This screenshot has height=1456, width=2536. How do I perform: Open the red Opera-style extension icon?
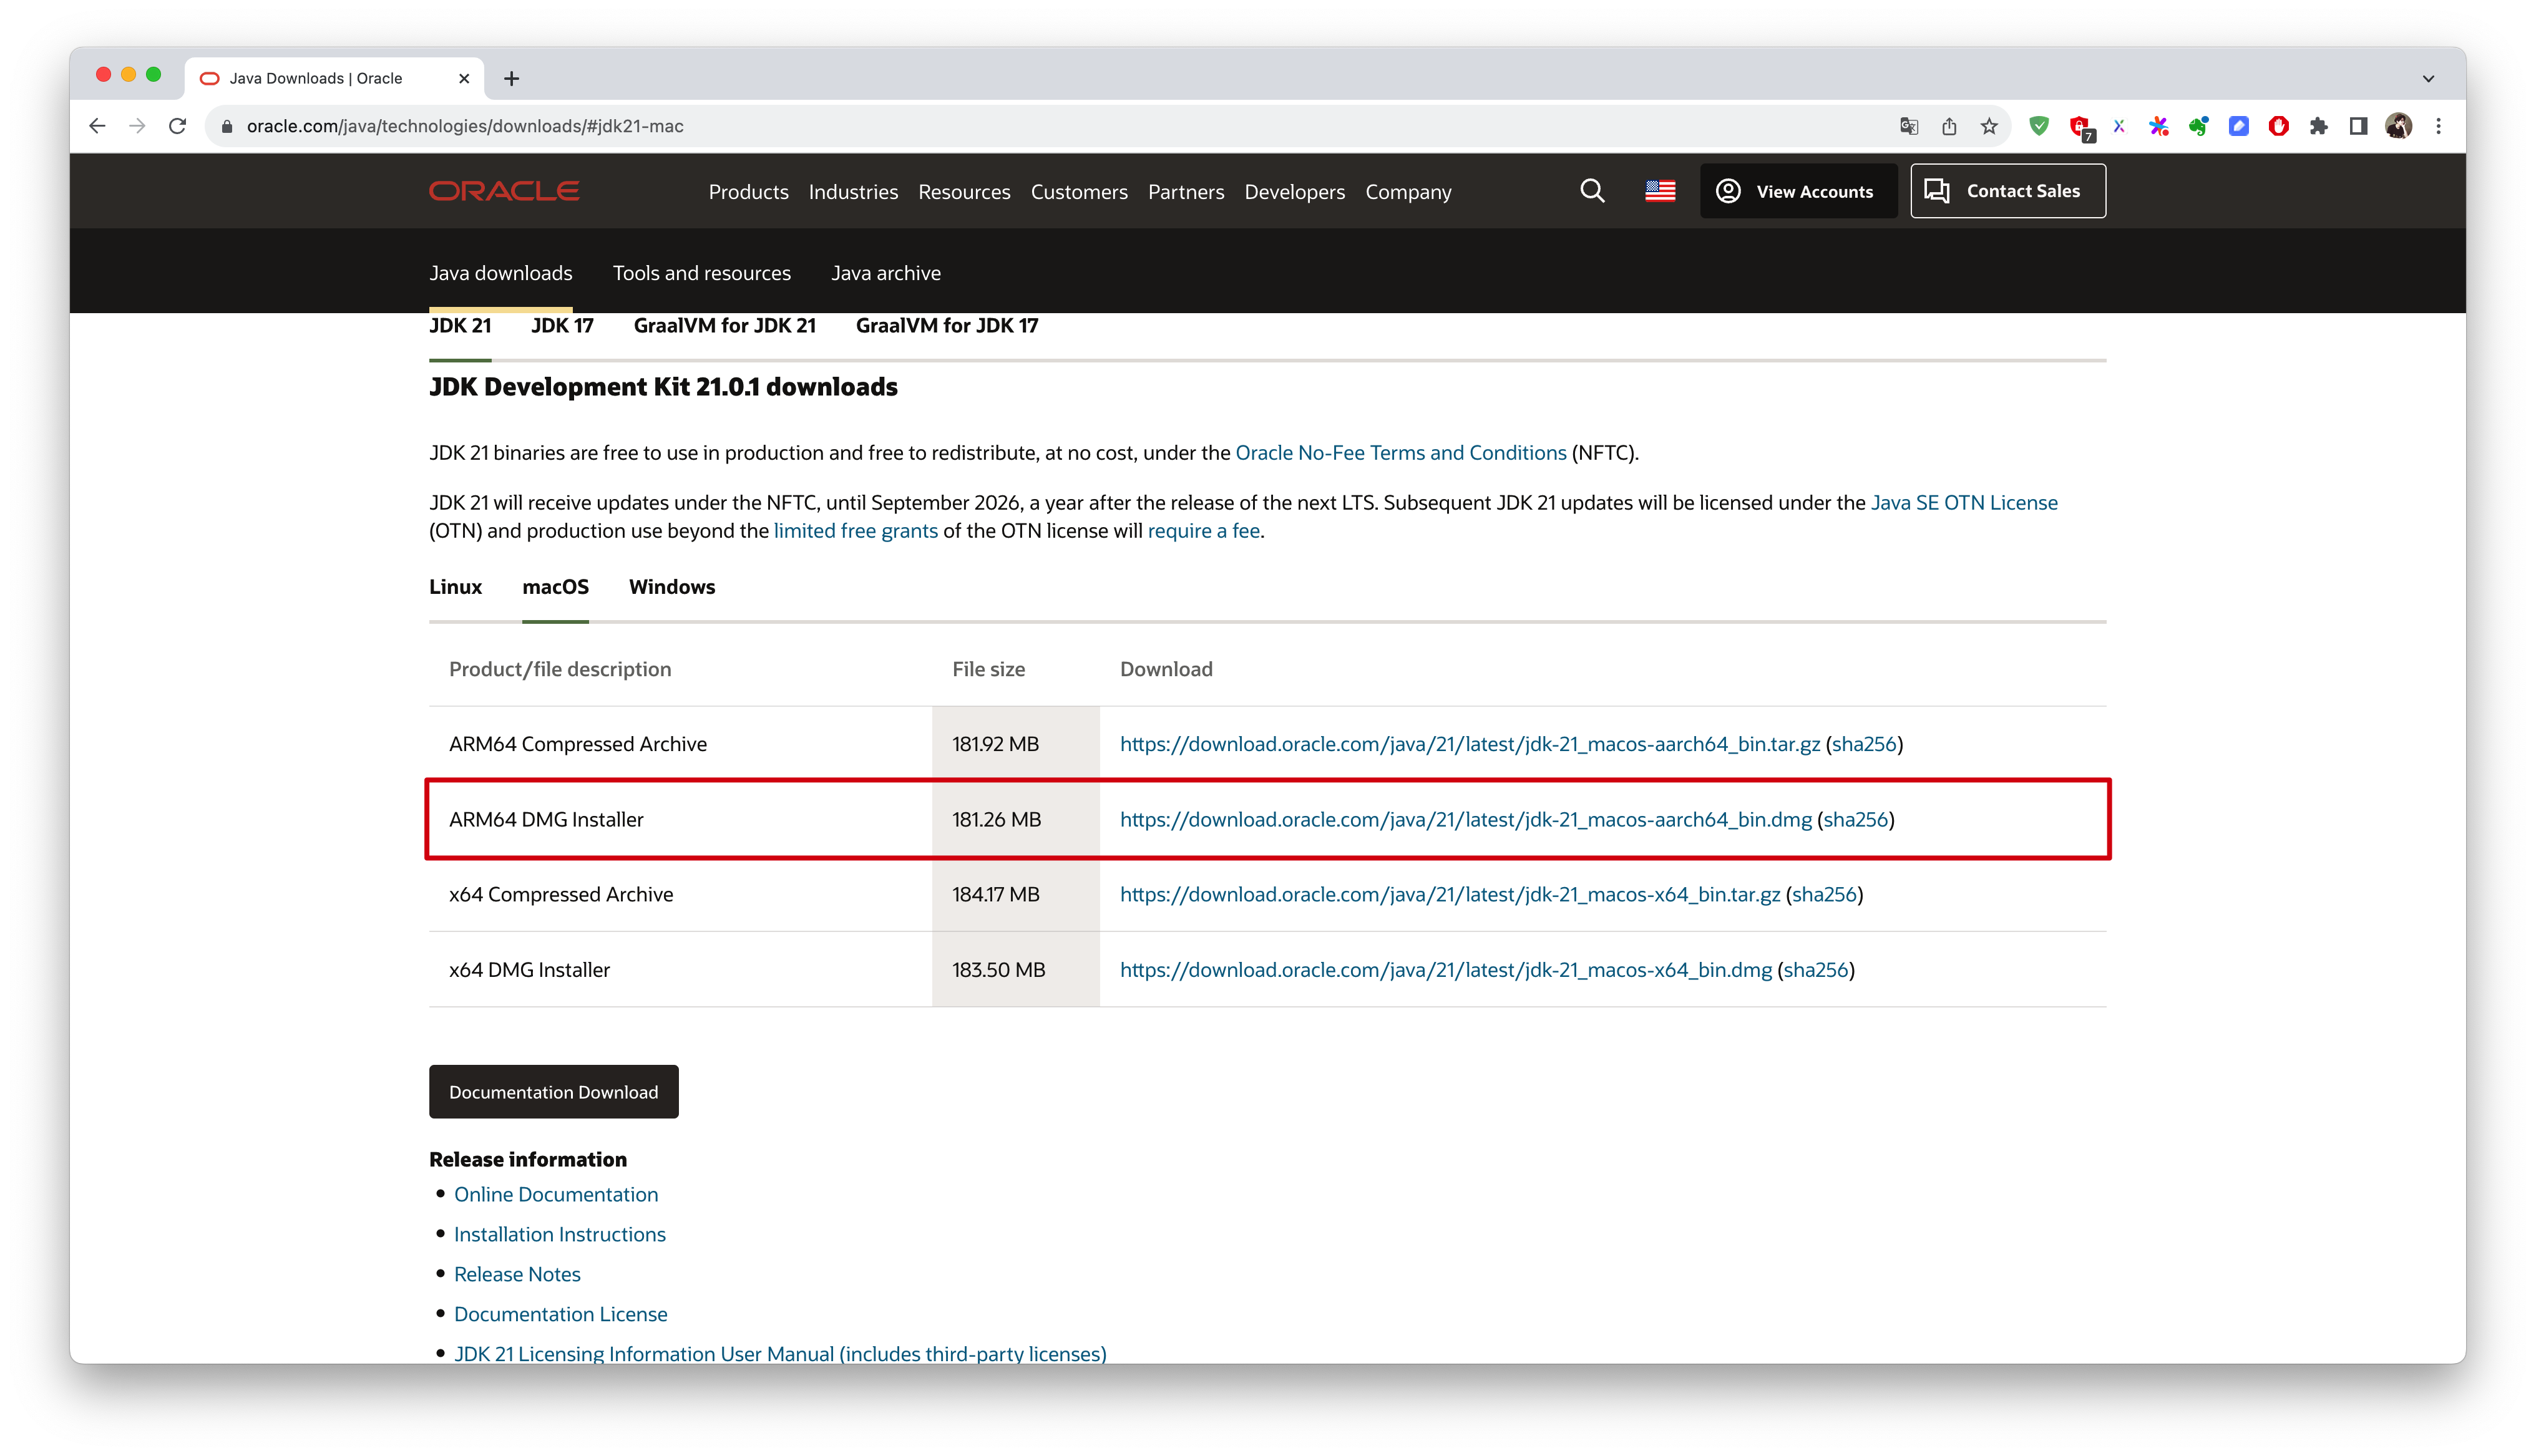click(2279, 126)
